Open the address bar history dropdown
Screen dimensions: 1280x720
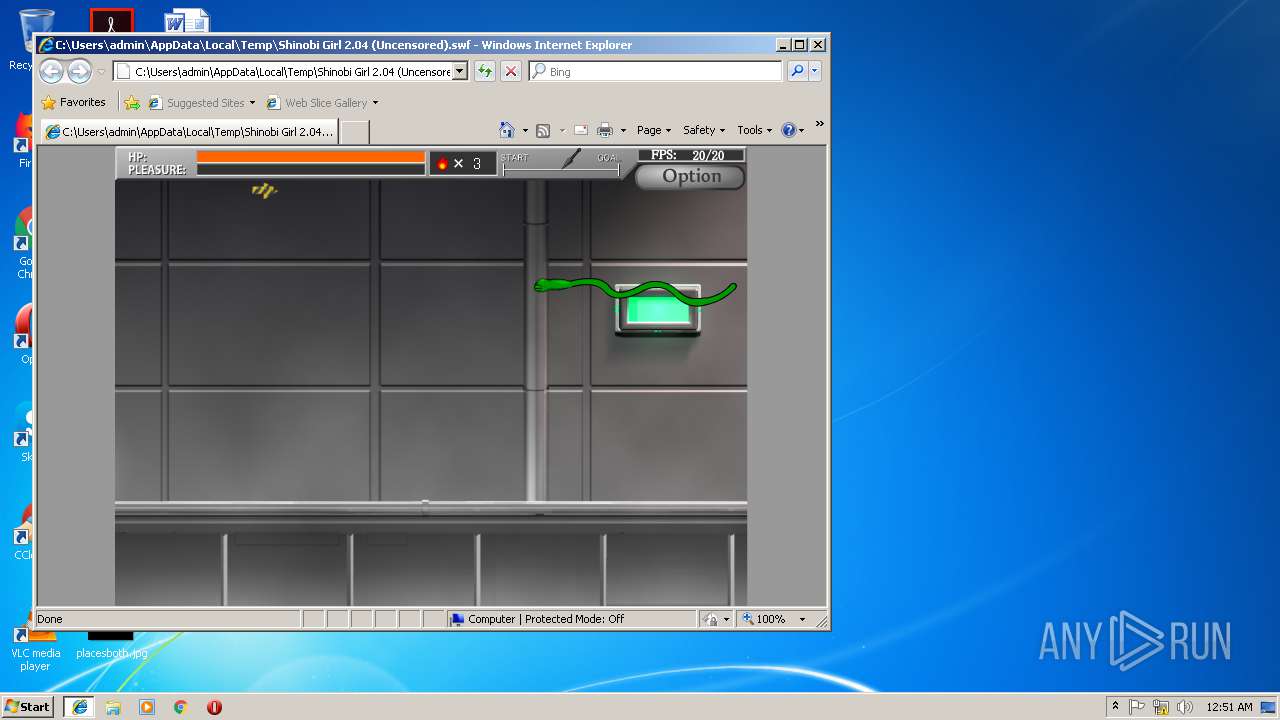(460, 71)
